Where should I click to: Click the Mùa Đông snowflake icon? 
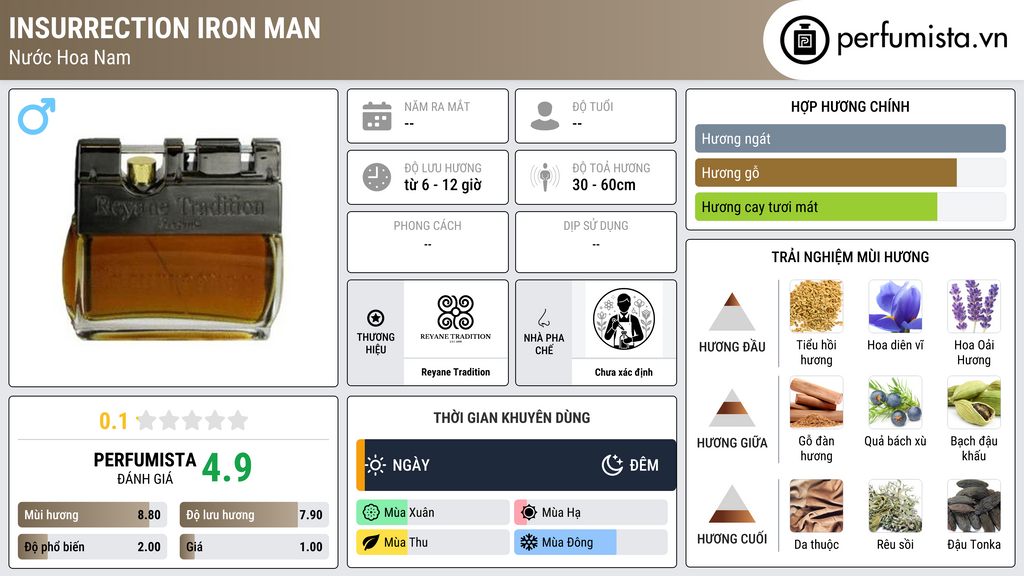(528, 542)
